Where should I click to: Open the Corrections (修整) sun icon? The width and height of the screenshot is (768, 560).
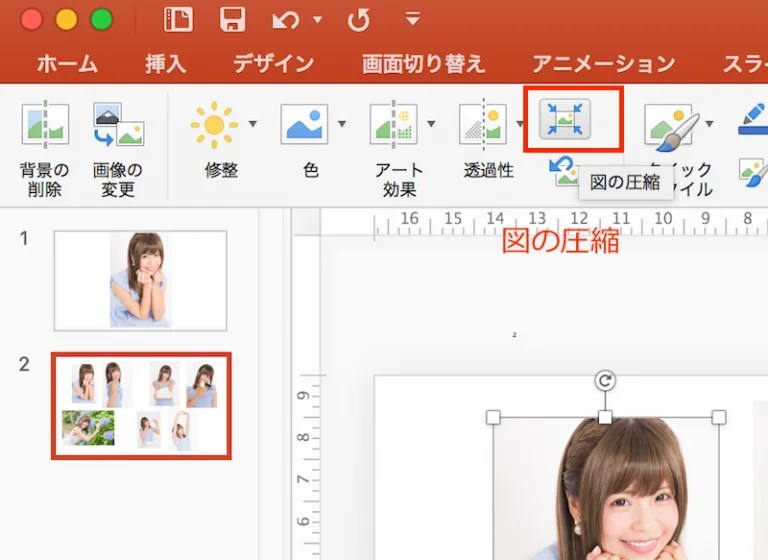pyautogui.click(x=214, y=125)
